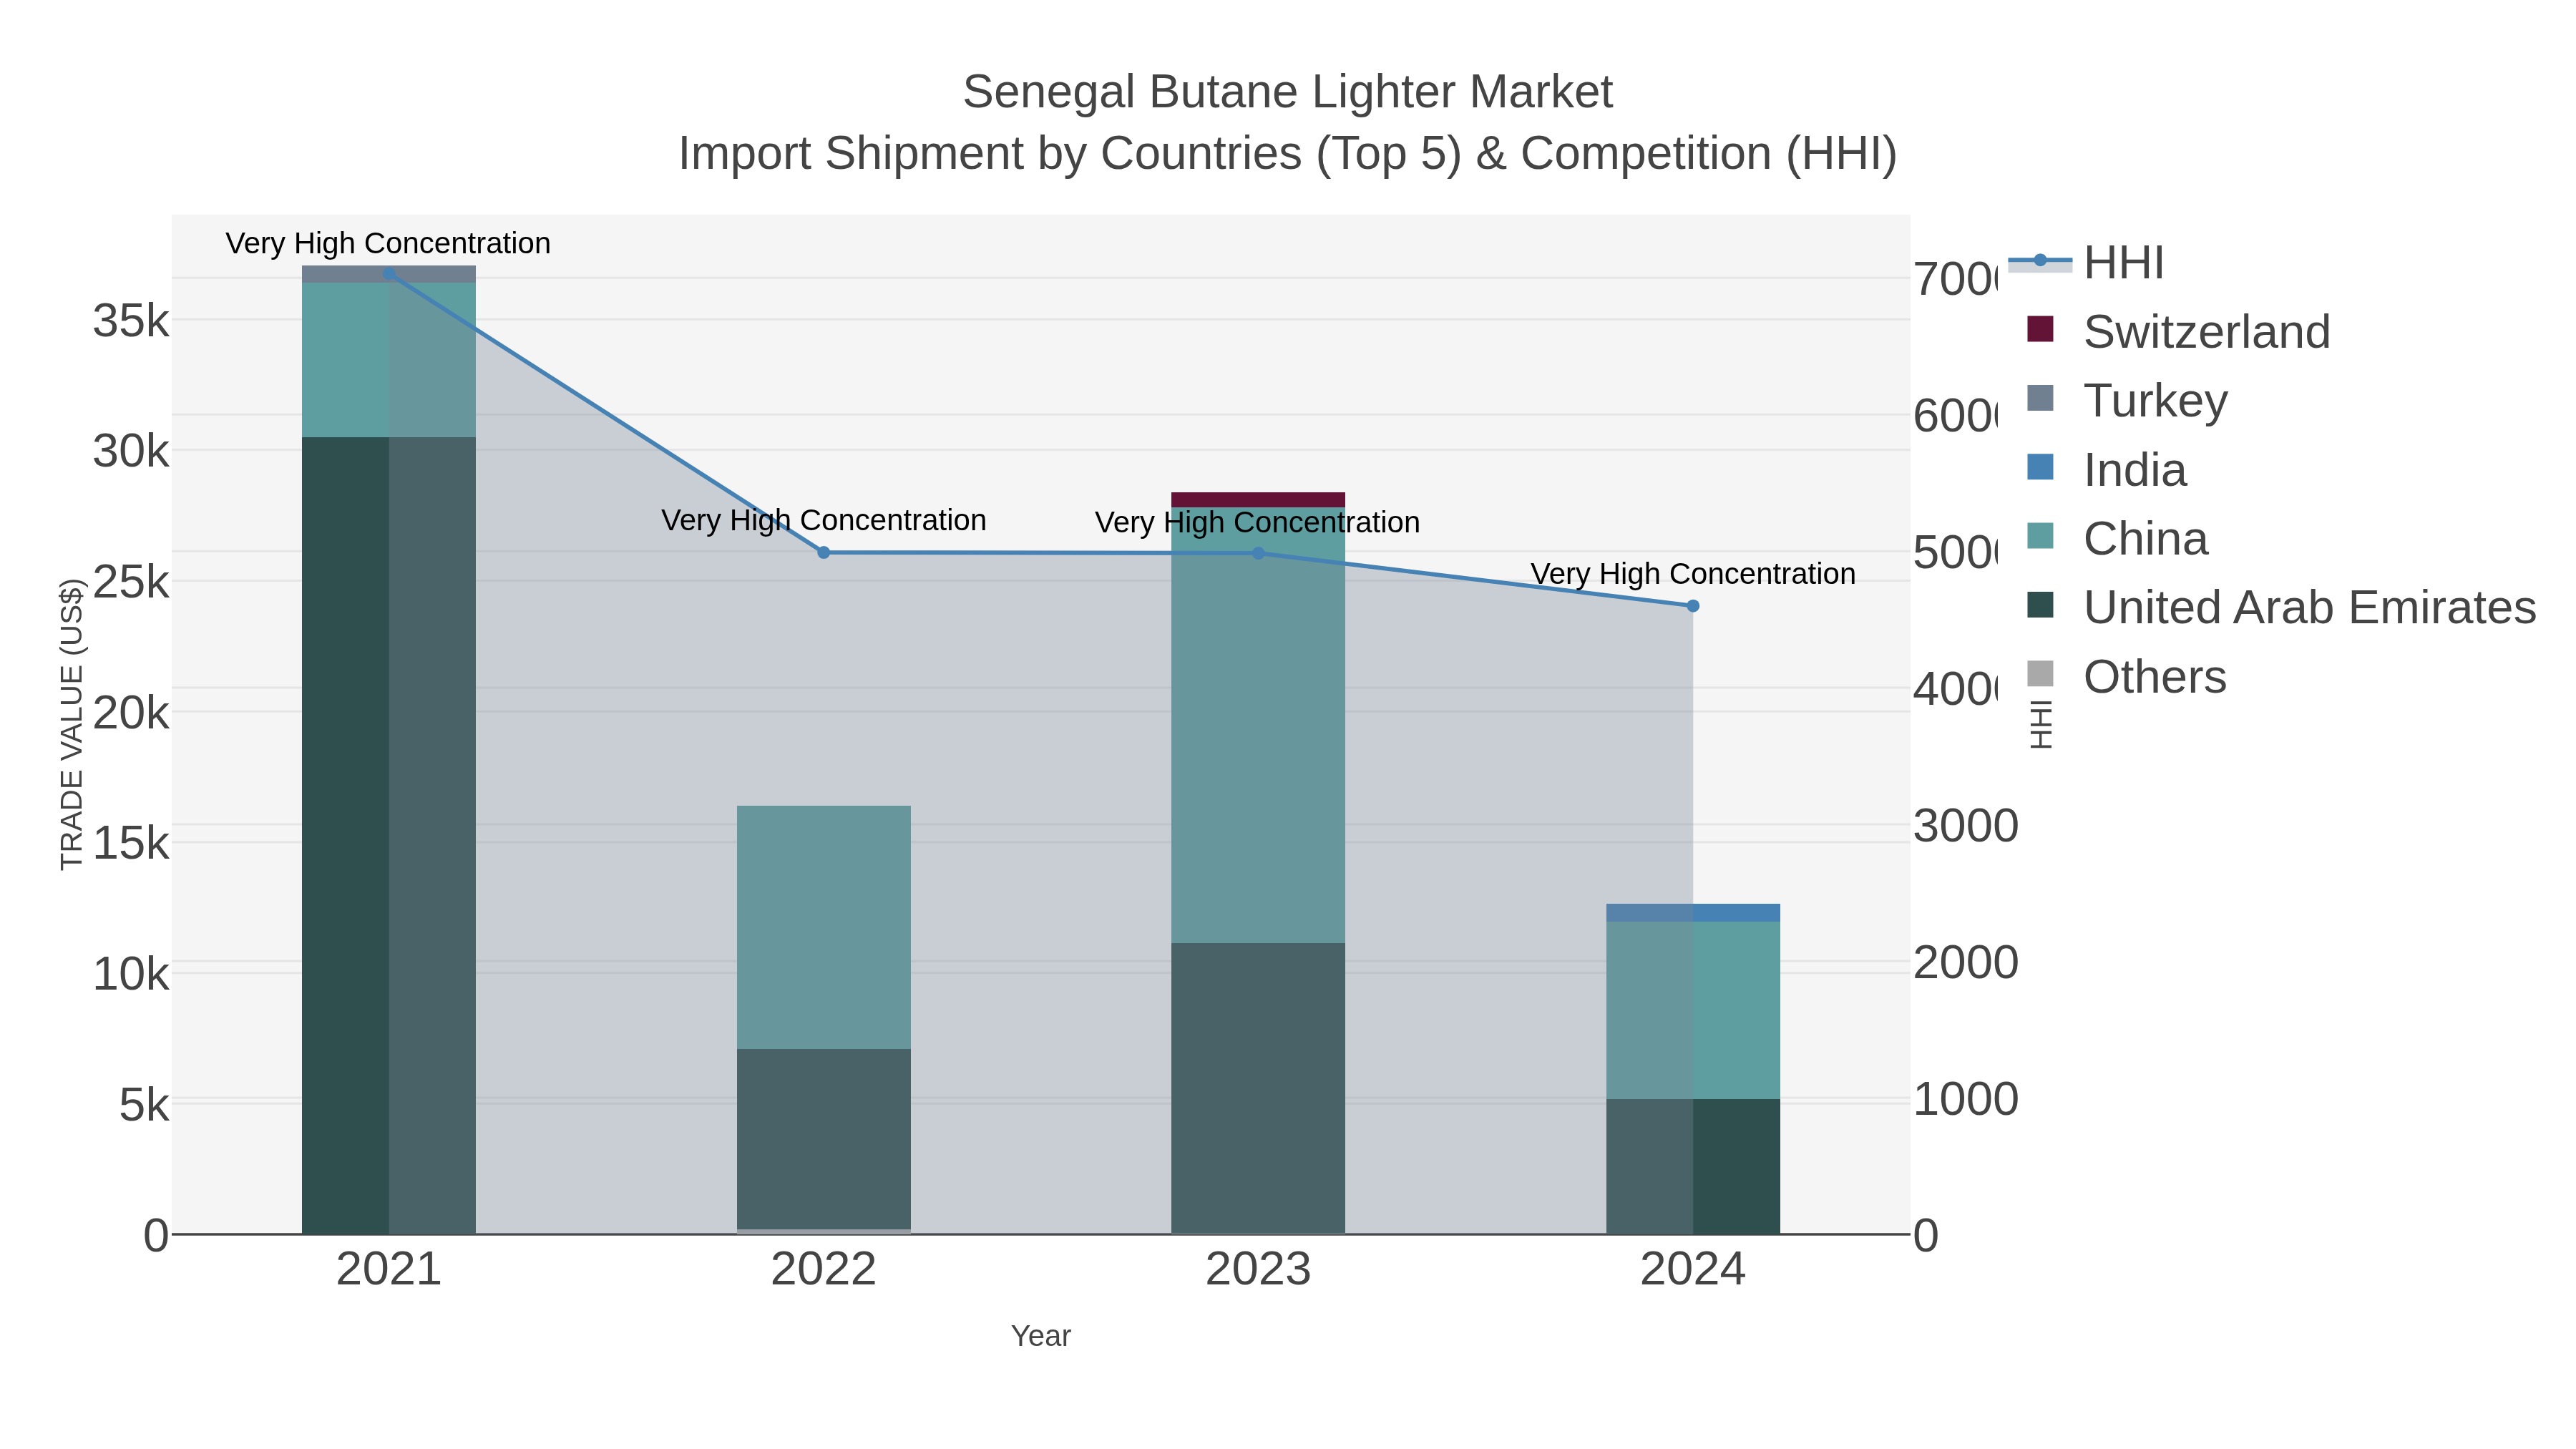Click the Turkey gray-blue legend swatch
This screenshot has height=1449, width=2576.
tap(2040, 398)
